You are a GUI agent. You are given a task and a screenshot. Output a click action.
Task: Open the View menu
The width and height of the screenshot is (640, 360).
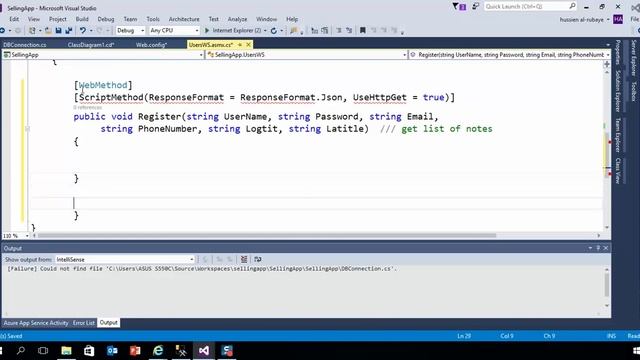34,19
